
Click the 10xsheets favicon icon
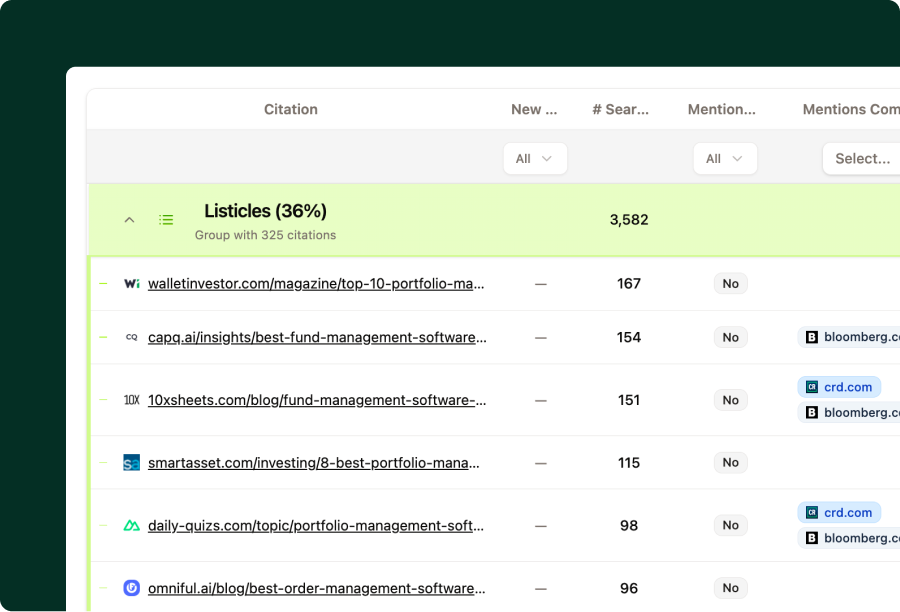[131, 400]
